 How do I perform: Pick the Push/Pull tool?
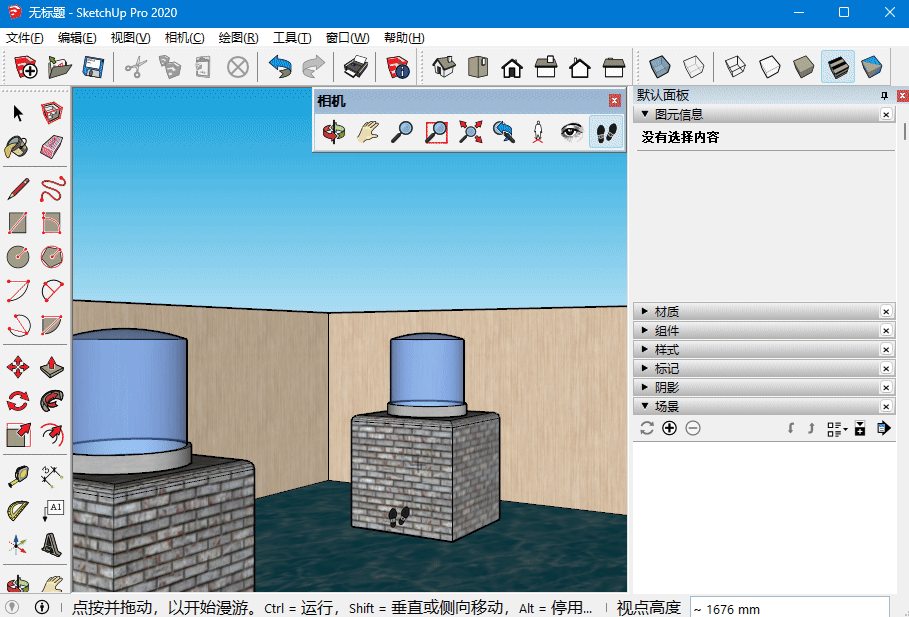52,369
